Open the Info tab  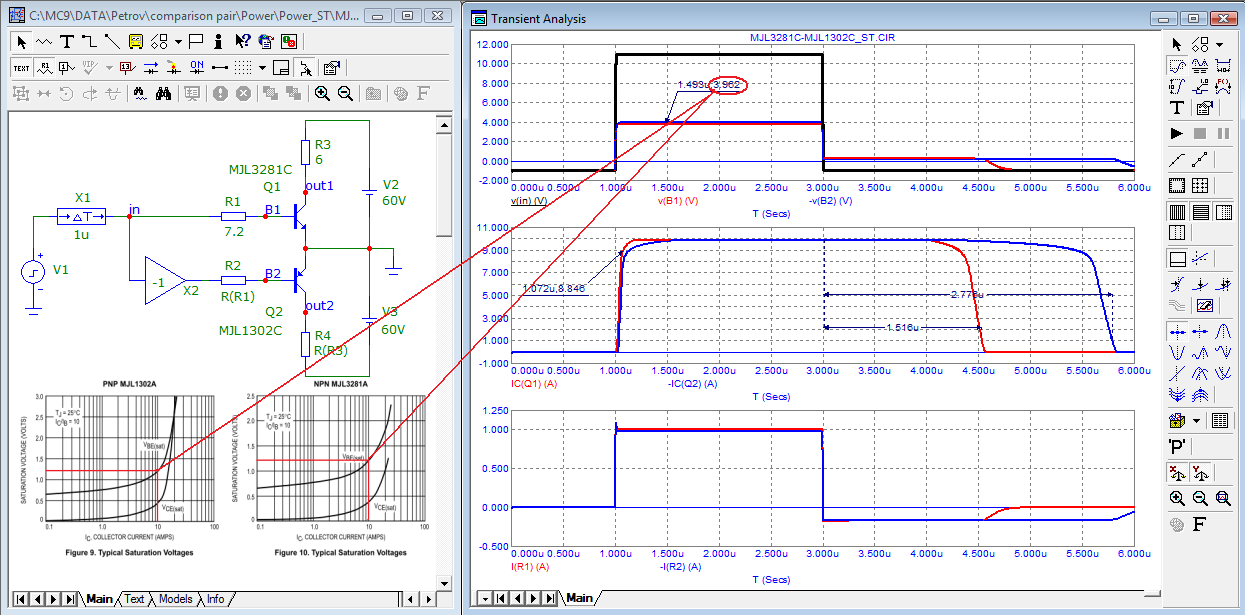point(215,599)
